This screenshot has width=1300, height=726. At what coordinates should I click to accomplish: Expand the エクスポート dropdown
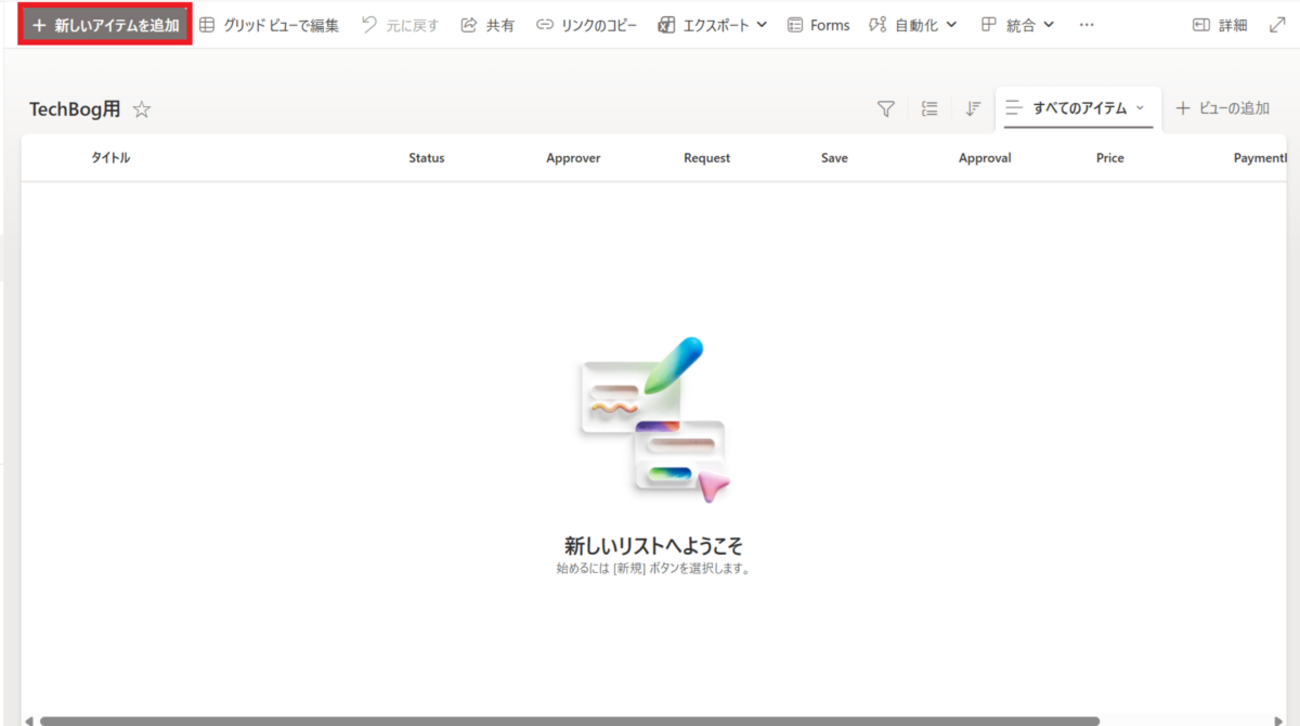[713, 26]
